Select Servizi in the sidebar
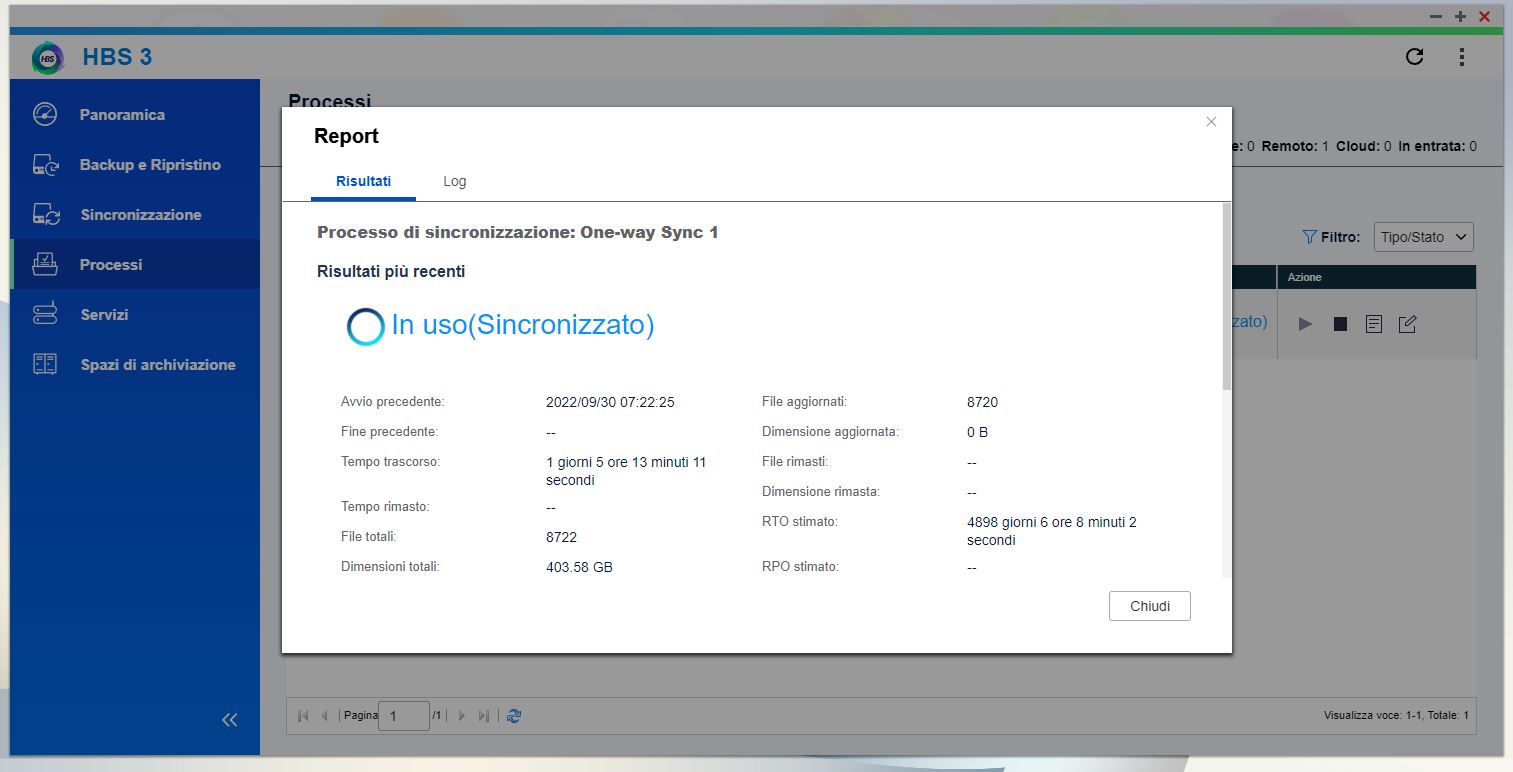Viewport: 1513px width, 772px height. click(x=104, y=315)
